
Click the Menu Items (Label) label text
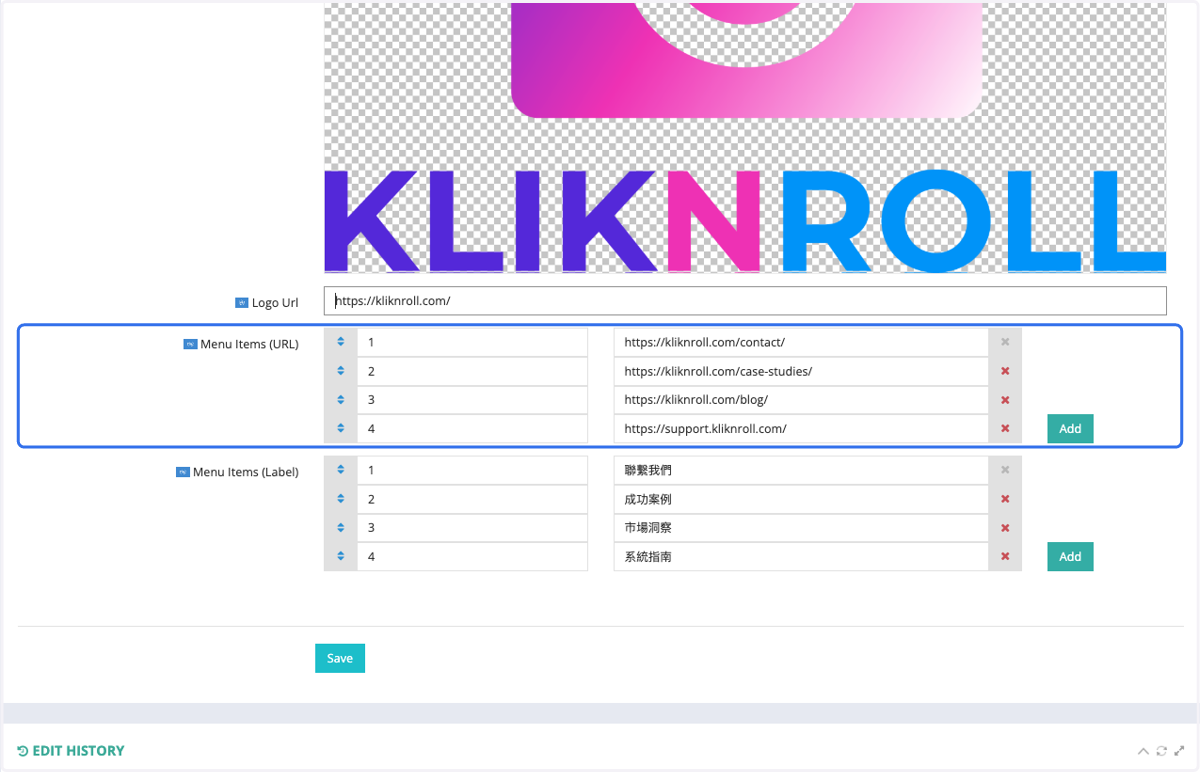coord(246,472)
